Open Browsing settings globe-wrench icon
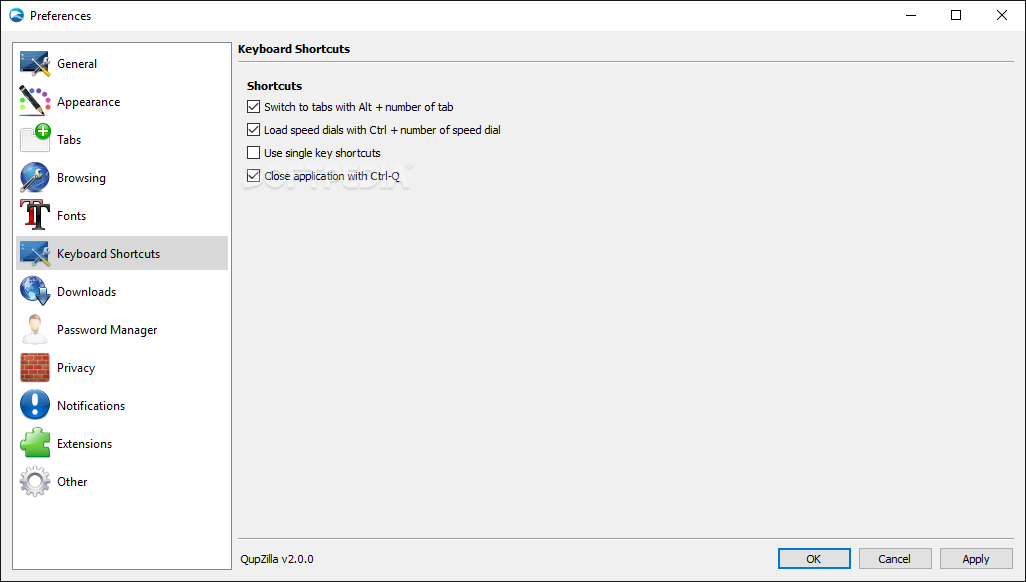Viewport: 1026px width, 582px height. click(35, 177)
